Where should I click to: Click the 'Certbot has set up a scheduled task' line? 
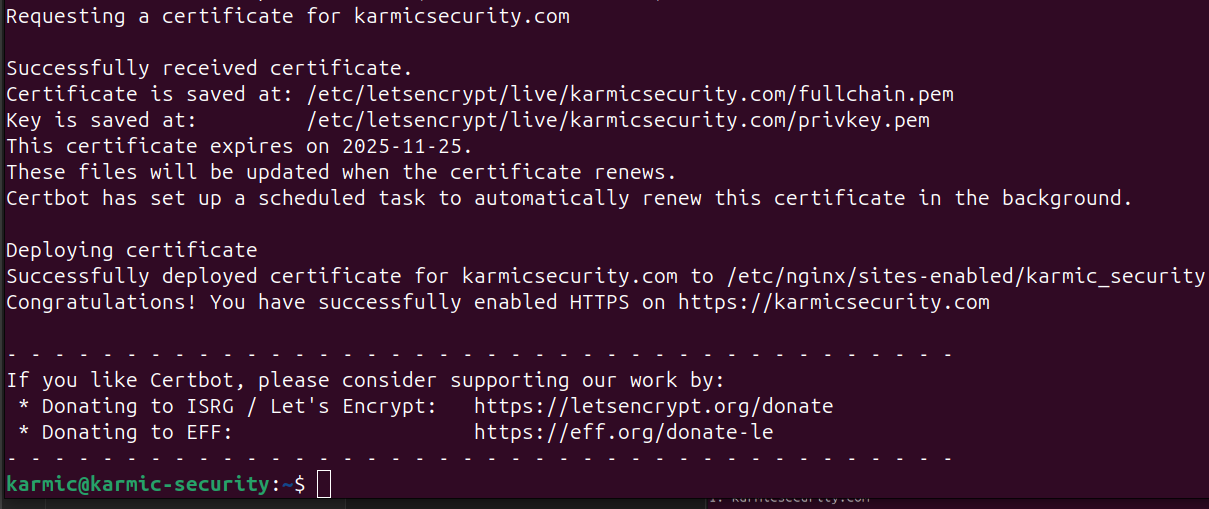pos(569,198)
